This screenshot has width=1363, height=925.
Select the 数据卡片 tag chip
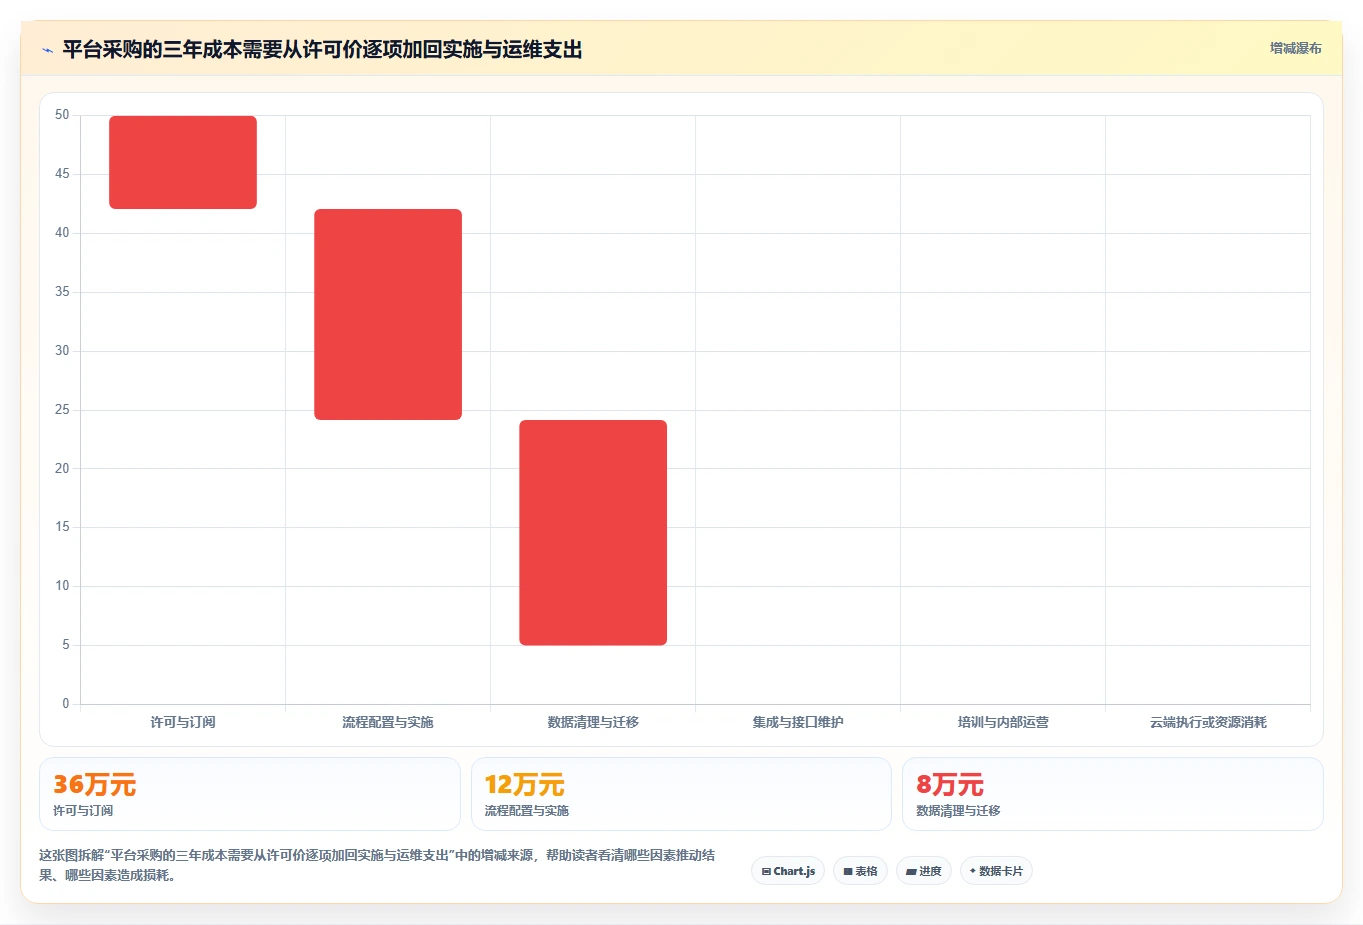click(x=996, y=871)
